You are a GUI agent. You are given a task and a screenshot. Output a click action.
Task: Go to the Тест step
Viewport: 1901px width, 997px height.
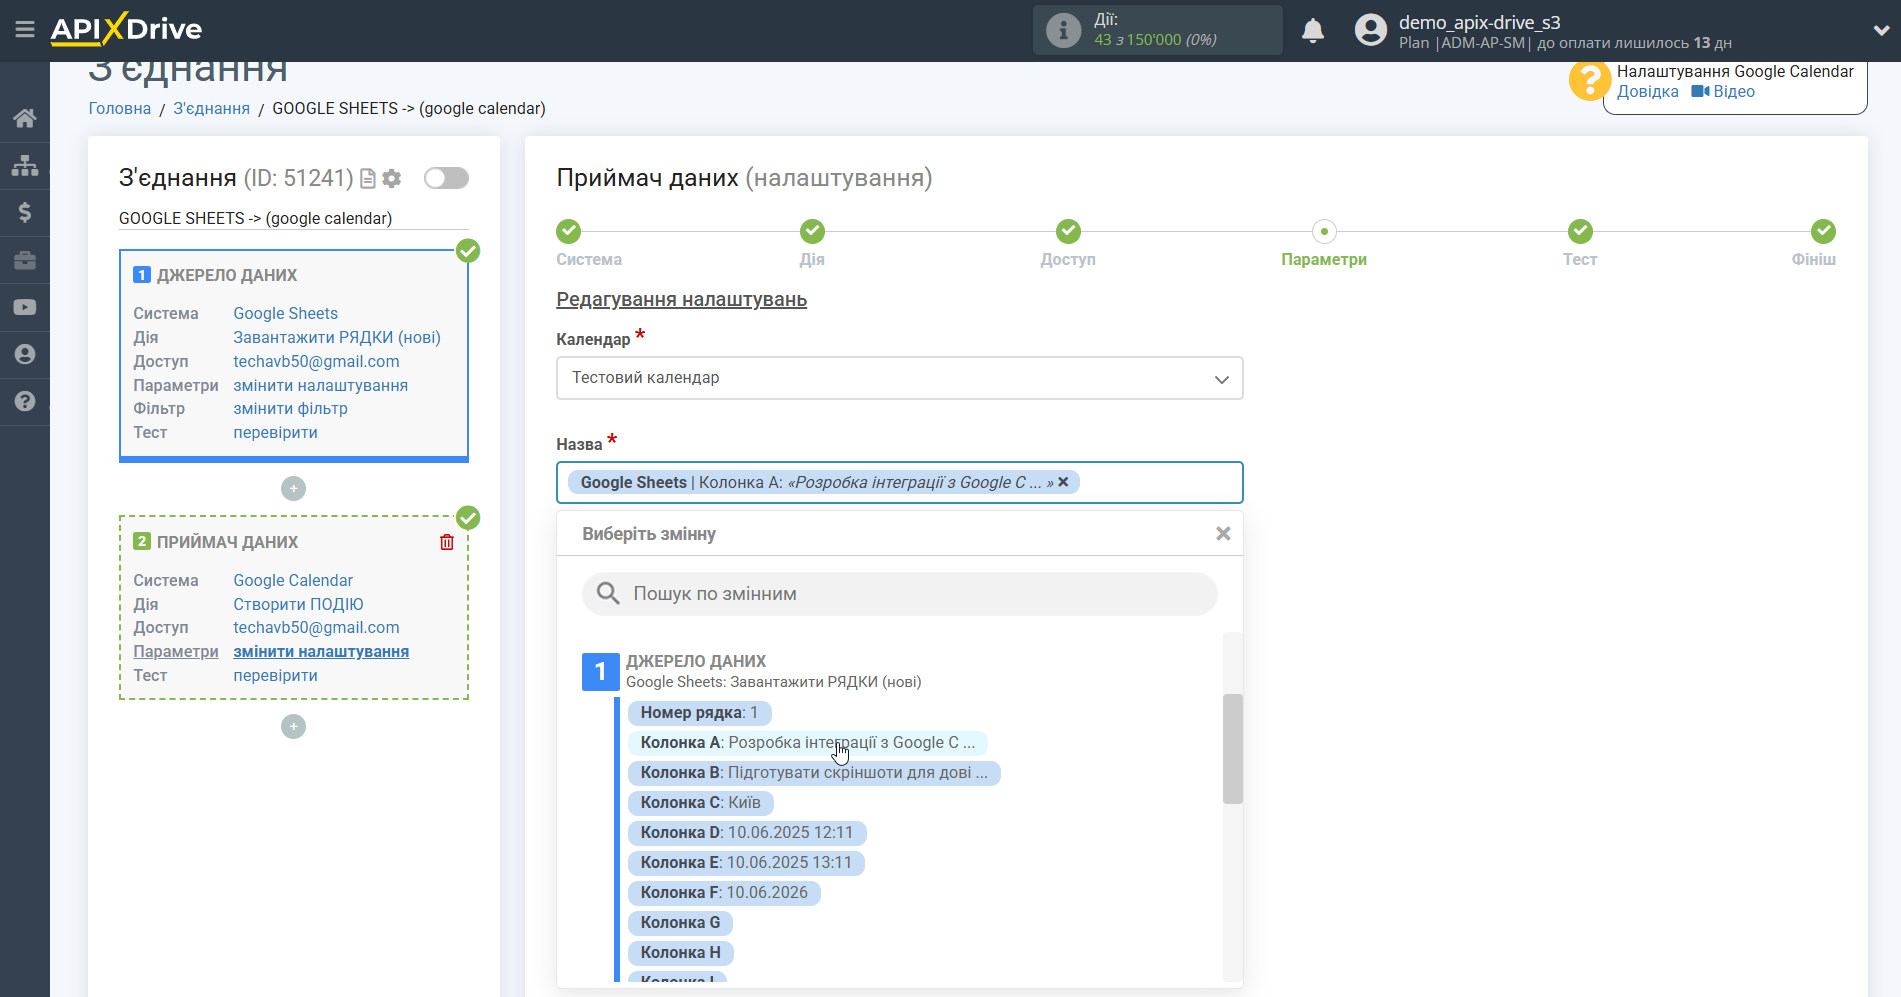point(1580,232)
